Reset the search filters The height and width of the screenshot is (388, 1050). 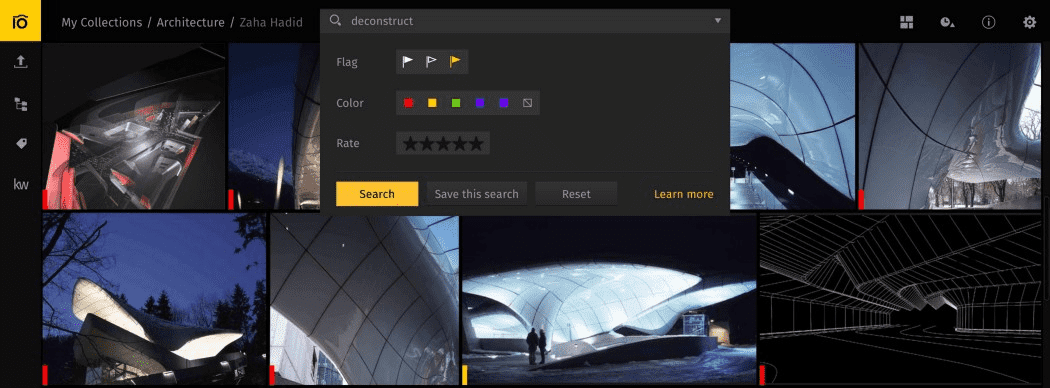coord(577,194)
